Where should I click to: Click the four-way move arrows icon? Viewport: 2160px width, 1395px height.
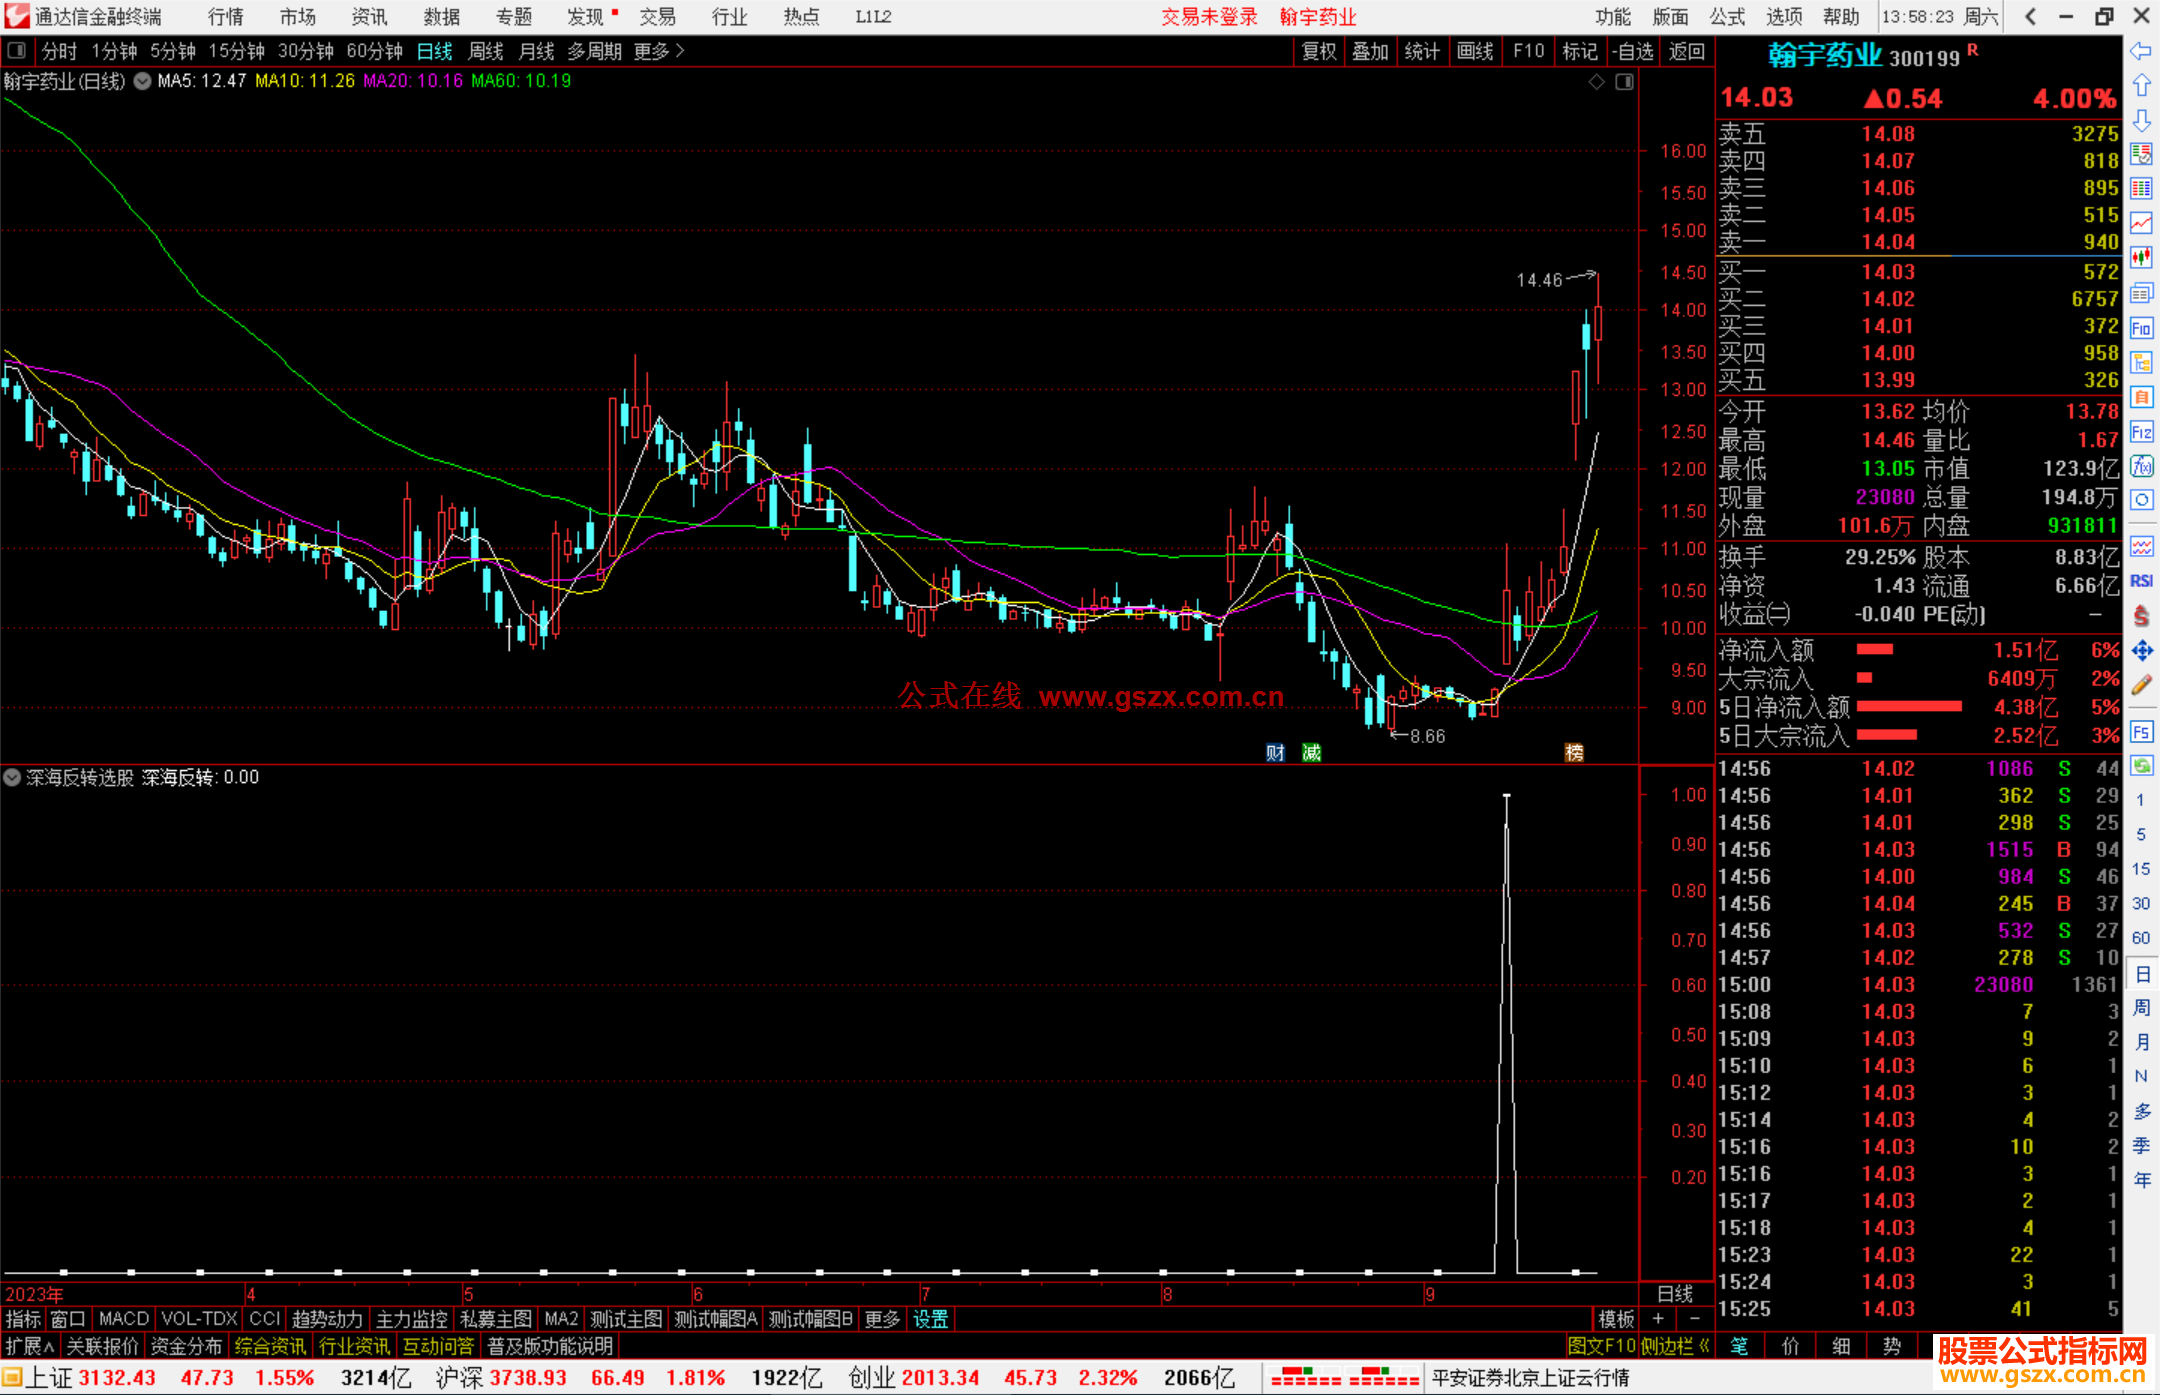click(x=2141, y=651)
